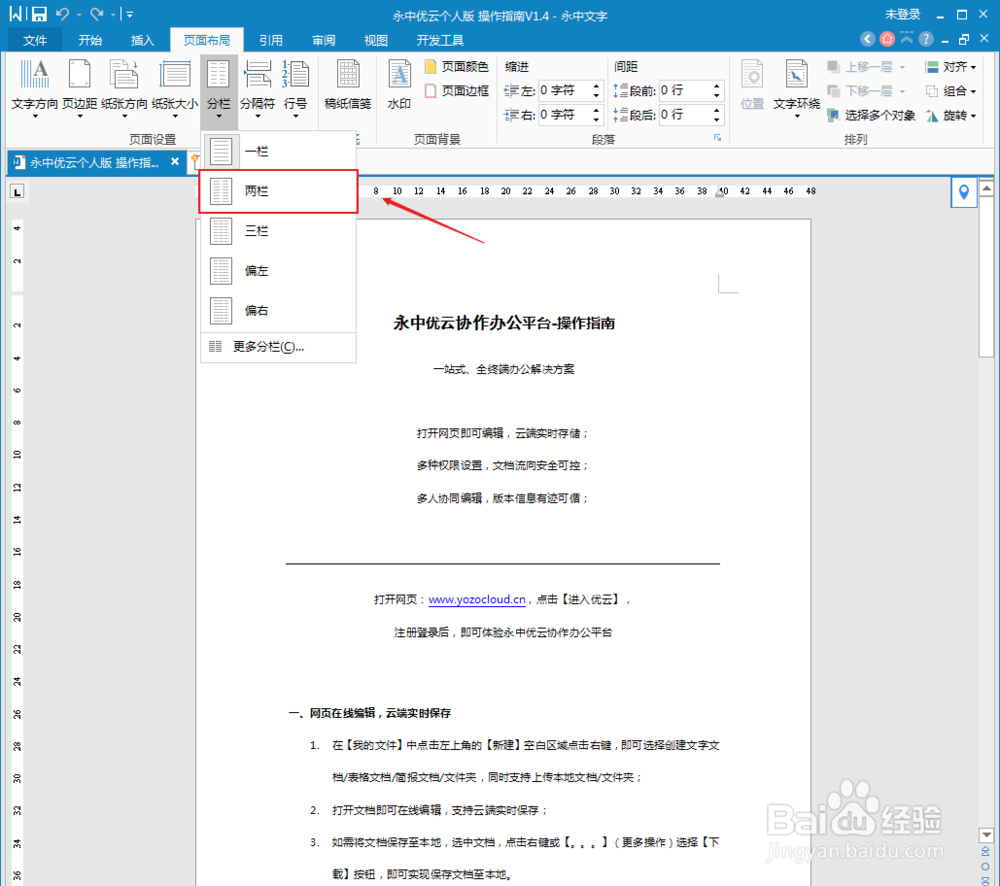Select Two Columns (两栏) option
This screenshot has width=1000, height=886.
(x=278, y=191)
